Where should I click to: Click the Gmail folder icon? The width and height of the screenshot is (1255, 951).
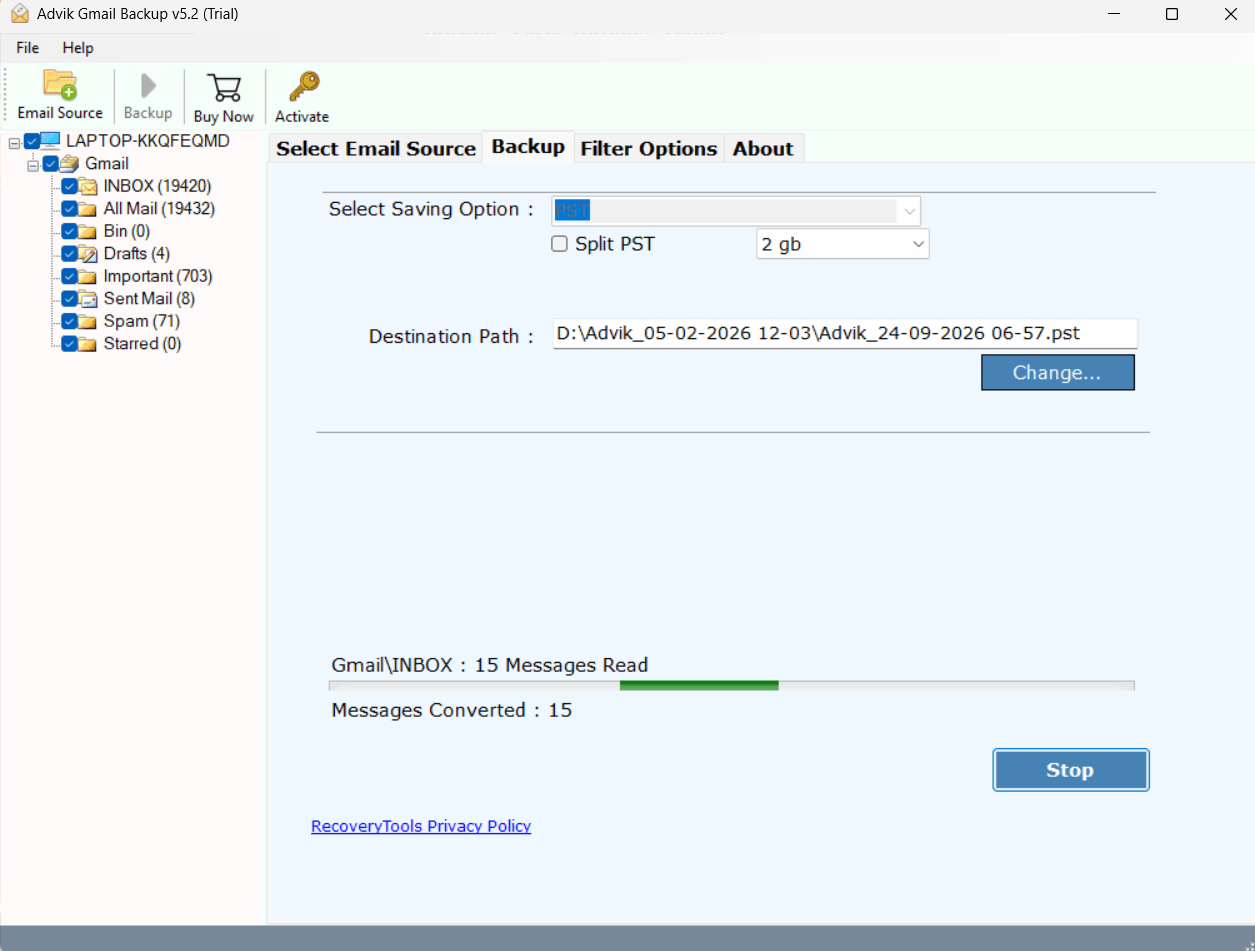pyautogui.click(x=69, y=163)
